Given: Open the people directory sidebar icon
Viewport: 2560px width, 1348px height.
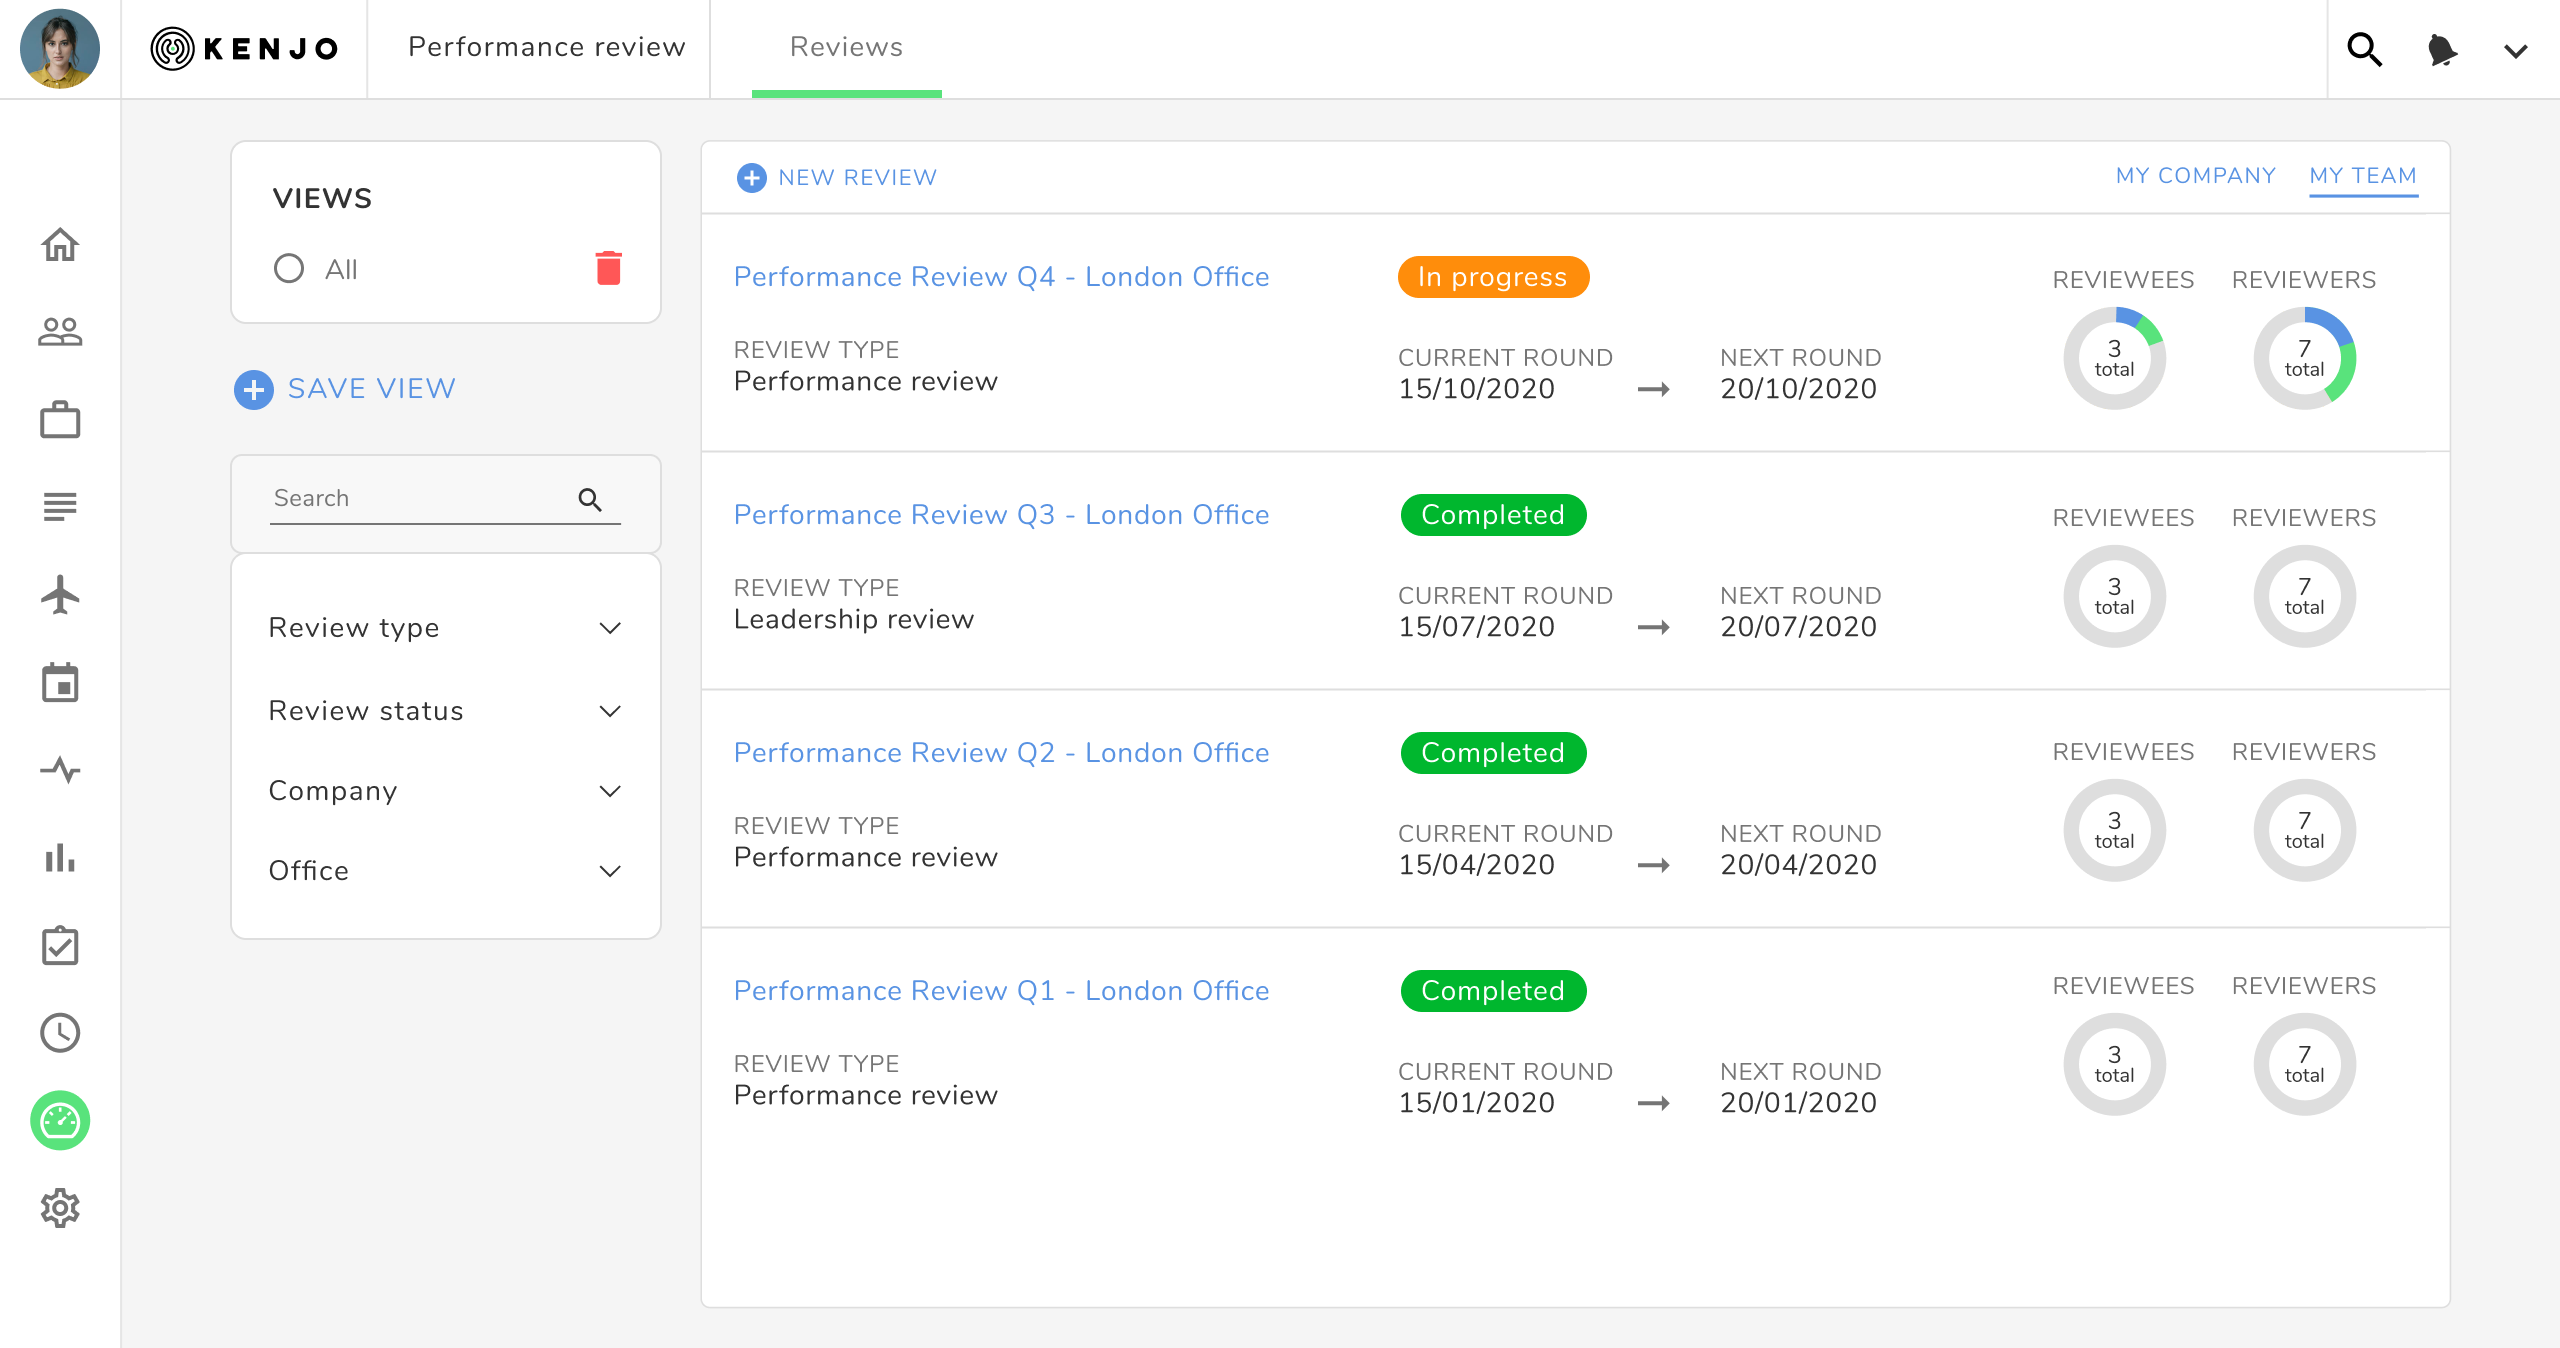Looking at the screenshot, I should coord(60,331).
